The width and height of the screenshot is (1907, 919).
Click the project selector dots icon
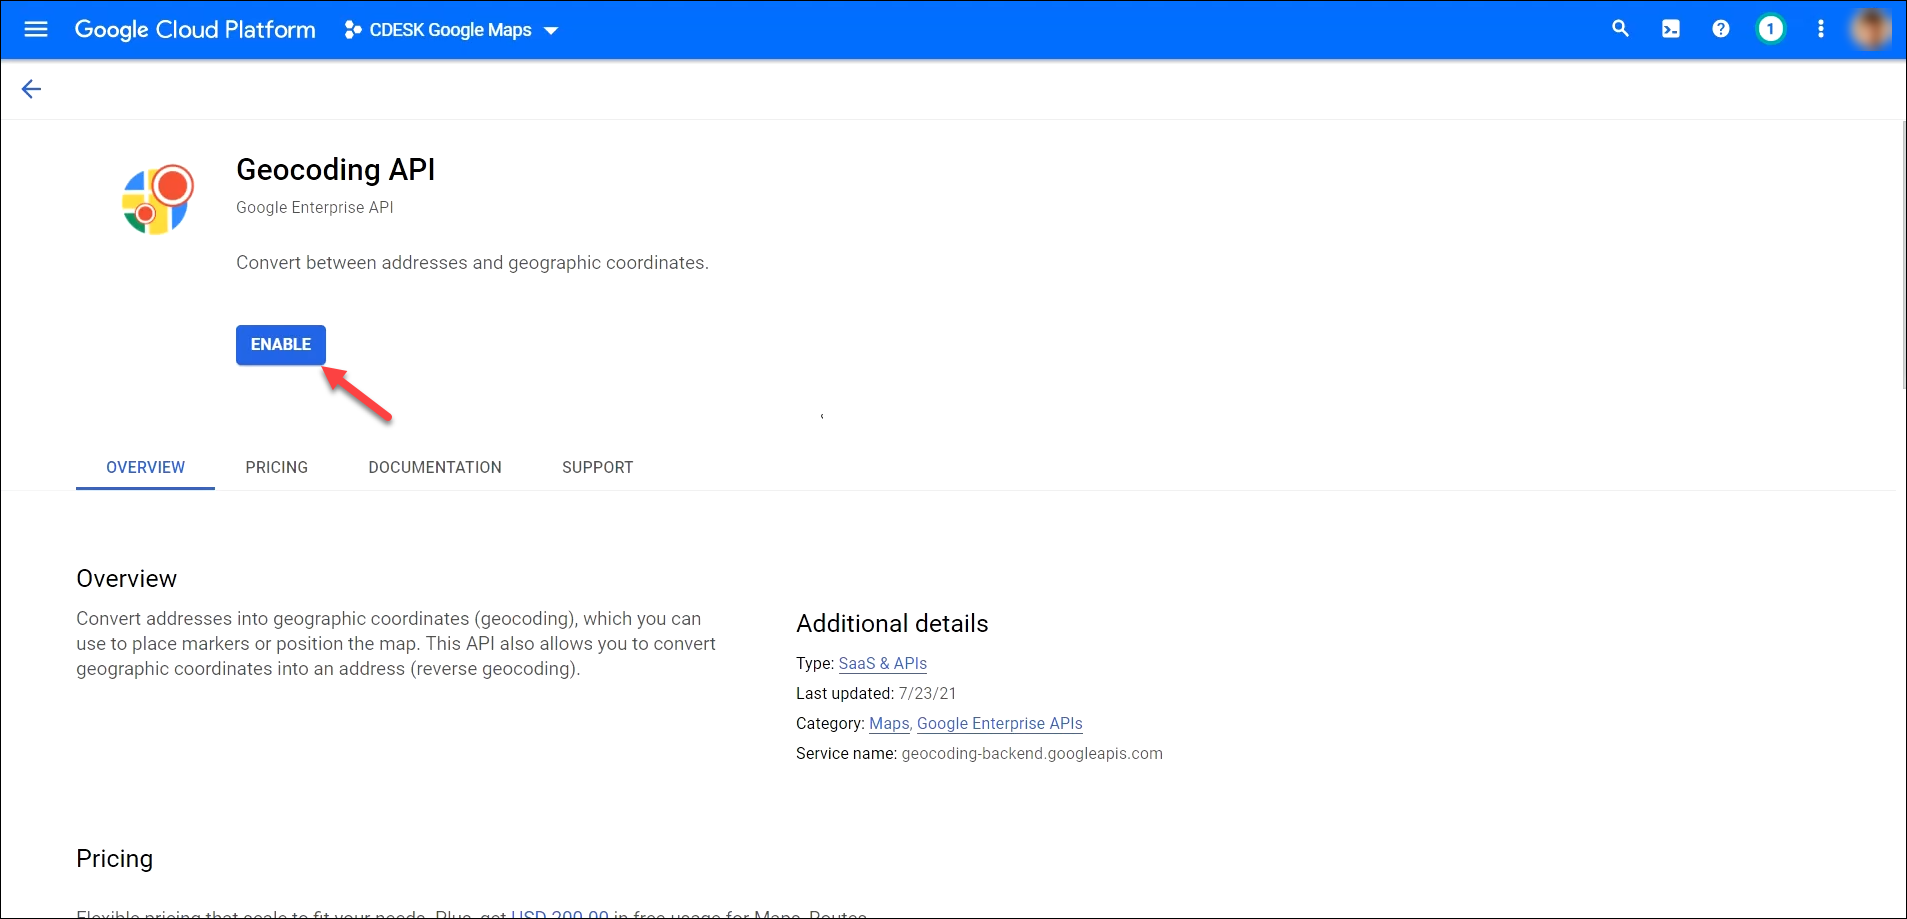[x=352, y=30]
